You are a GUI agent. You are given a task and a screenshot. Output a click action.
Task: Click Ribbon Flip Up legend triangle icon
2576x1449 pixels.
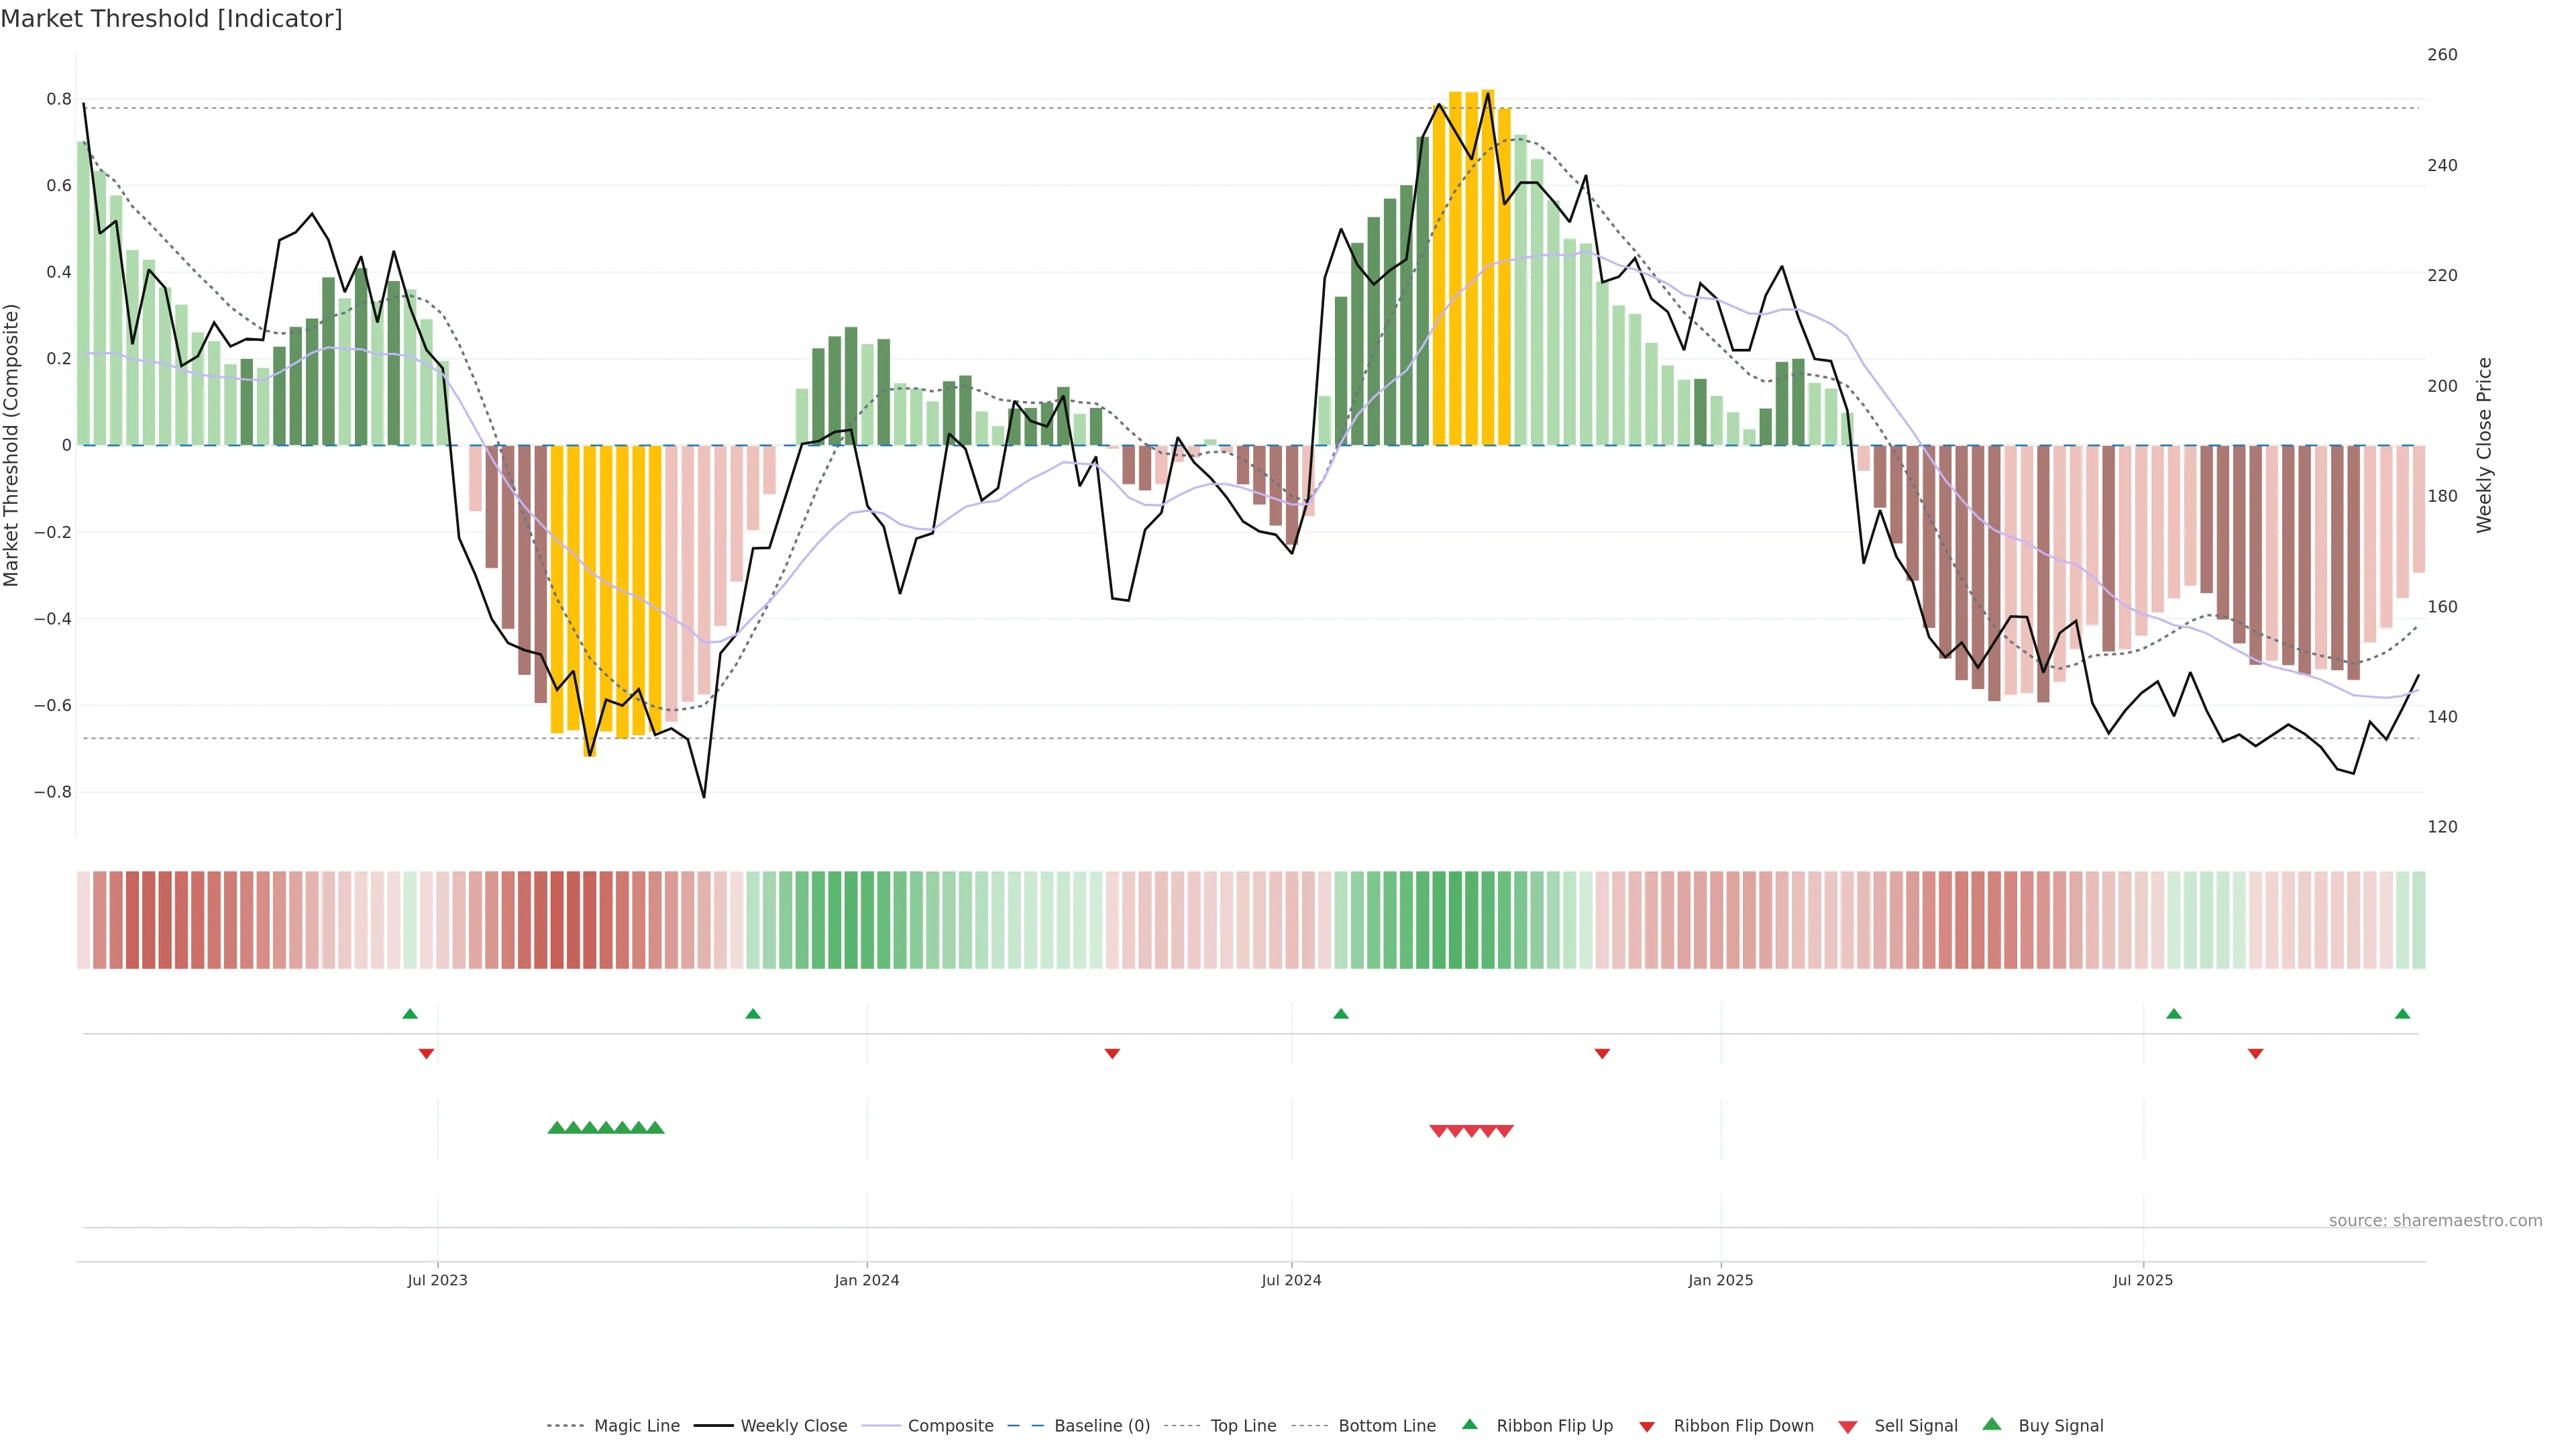pos(1470,1425)
